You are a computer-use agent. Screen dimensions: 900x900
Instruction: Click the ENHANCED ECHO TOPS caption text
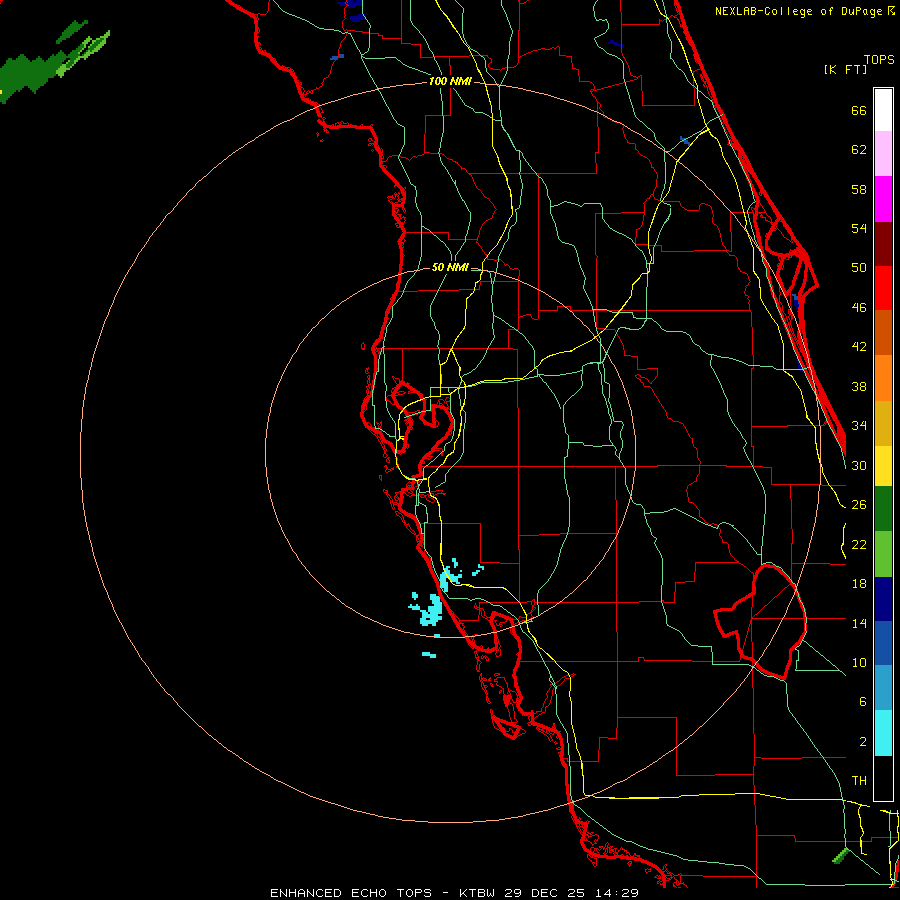click(351, 893)
